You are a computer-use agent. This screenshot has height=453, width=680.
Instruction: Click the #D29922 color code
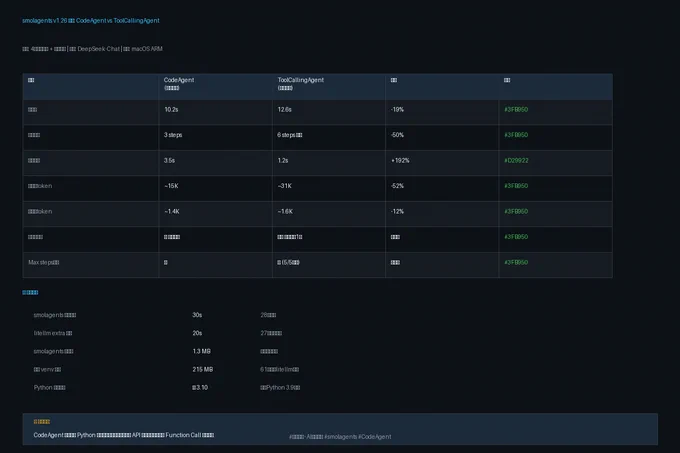pos(516,160)
